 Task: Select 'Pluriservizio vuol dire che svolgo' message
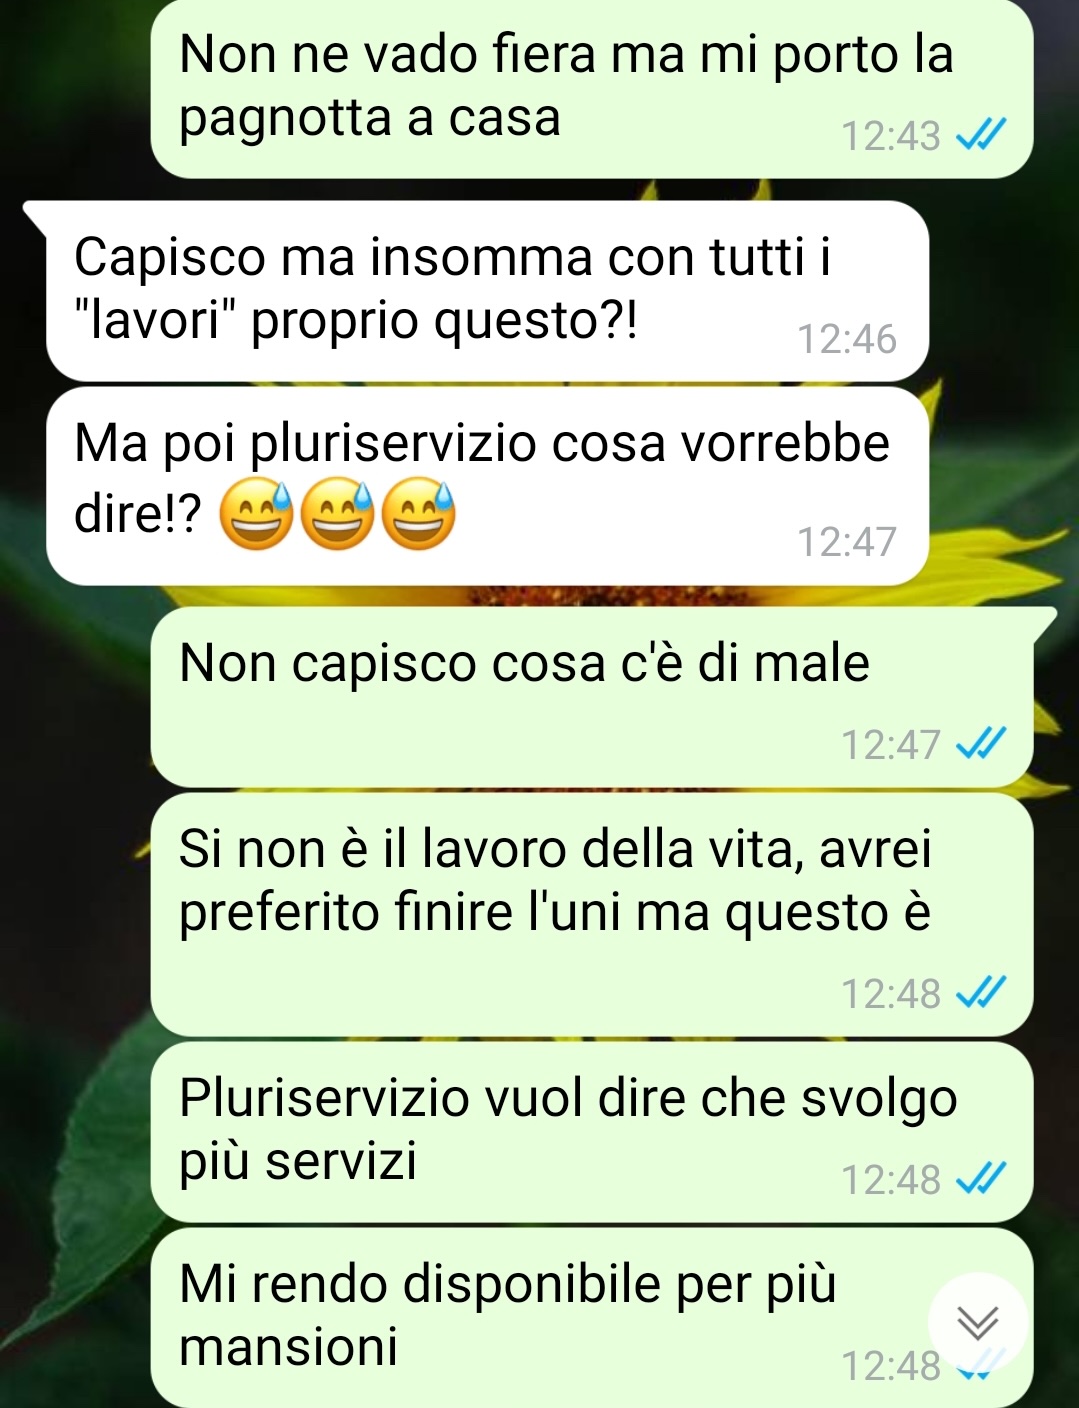[x=591, y=1132]
